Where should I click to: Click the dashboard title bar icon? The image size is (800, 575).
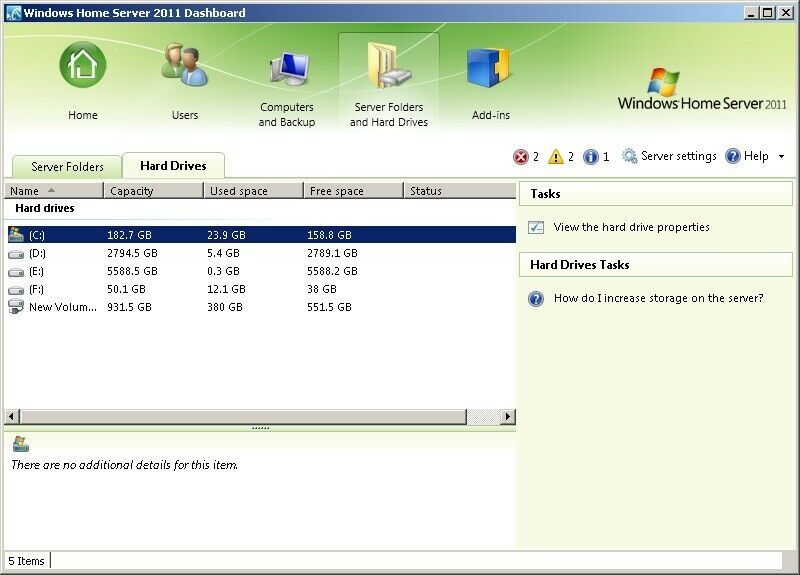pyautogui.click(x=13, y=13)
